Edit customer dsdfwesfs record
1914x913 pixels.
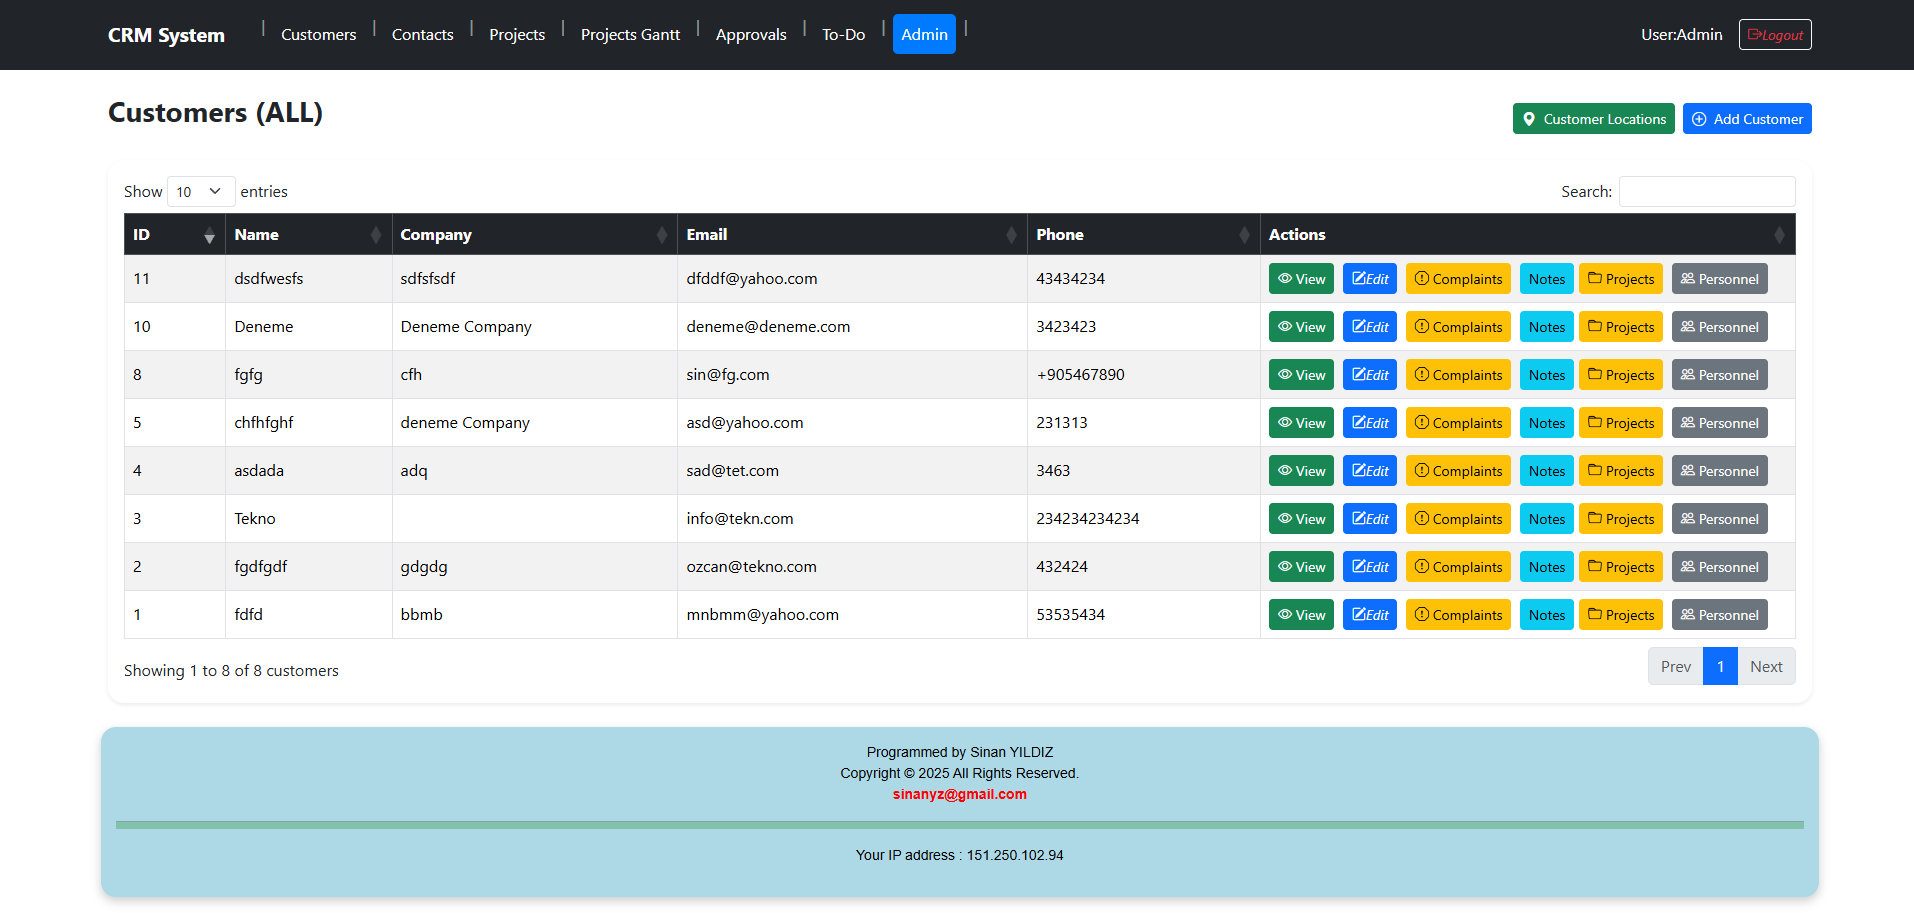tap(1369, 279)
